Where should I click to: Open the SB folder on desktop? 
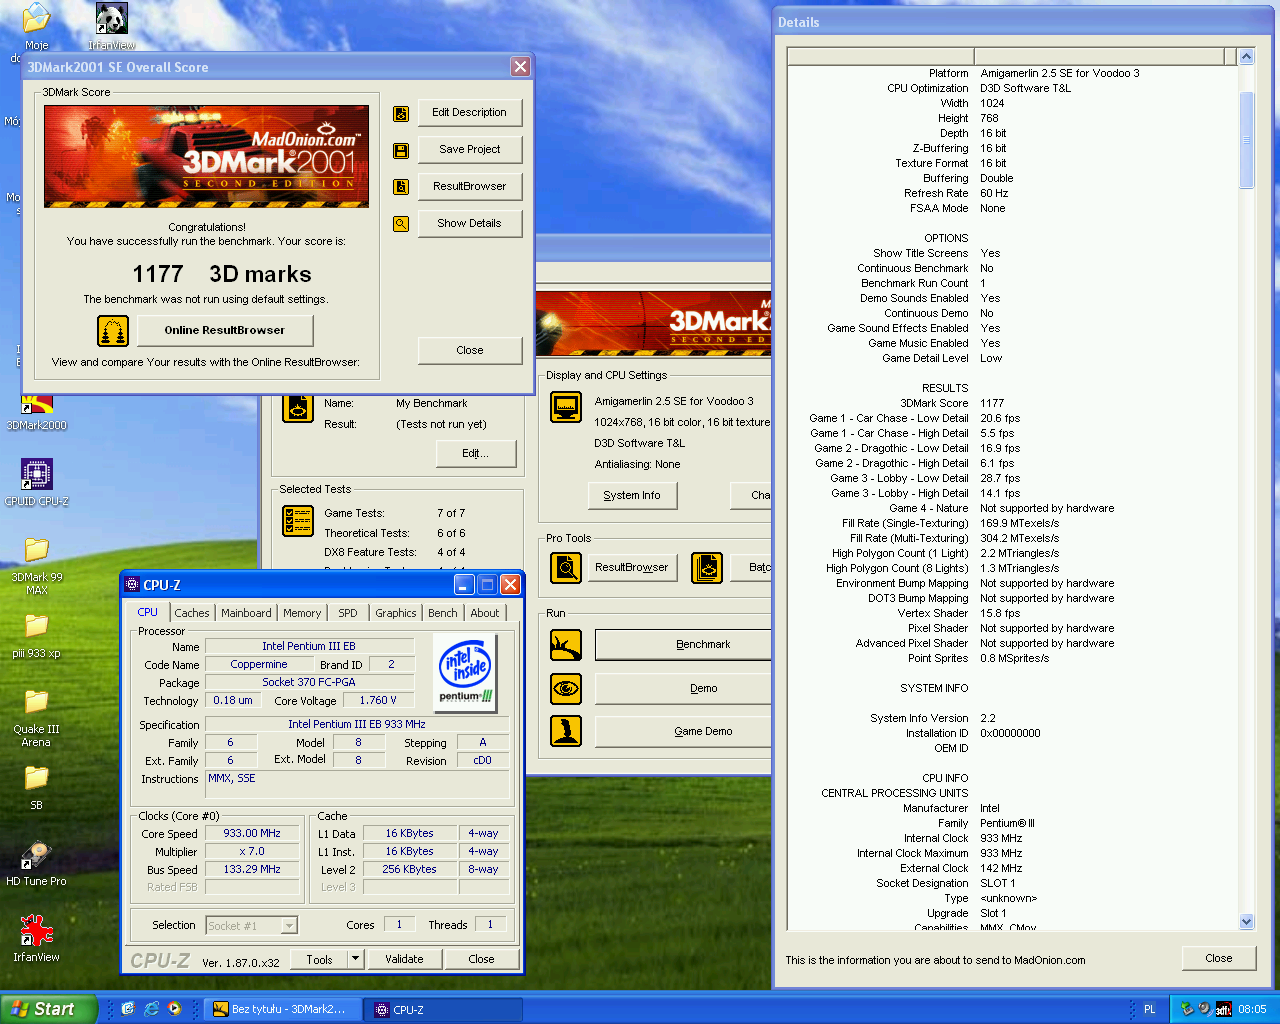tap(37, 787)
